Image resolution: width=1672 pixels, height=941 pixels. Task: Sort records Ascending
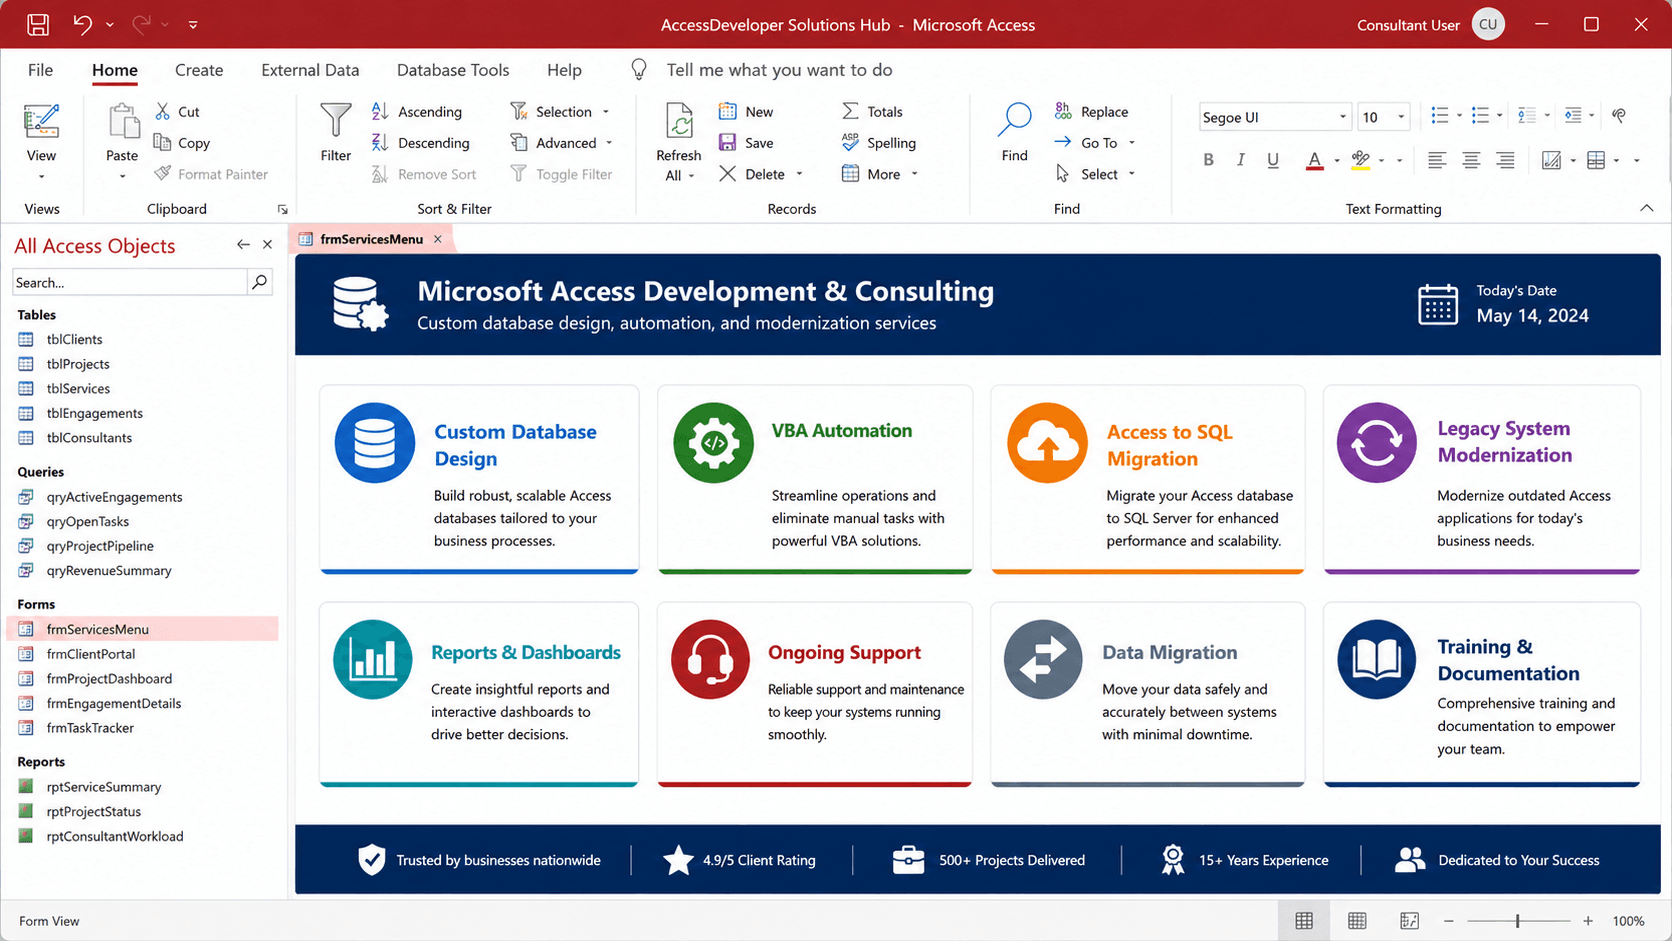click(417, 111)
